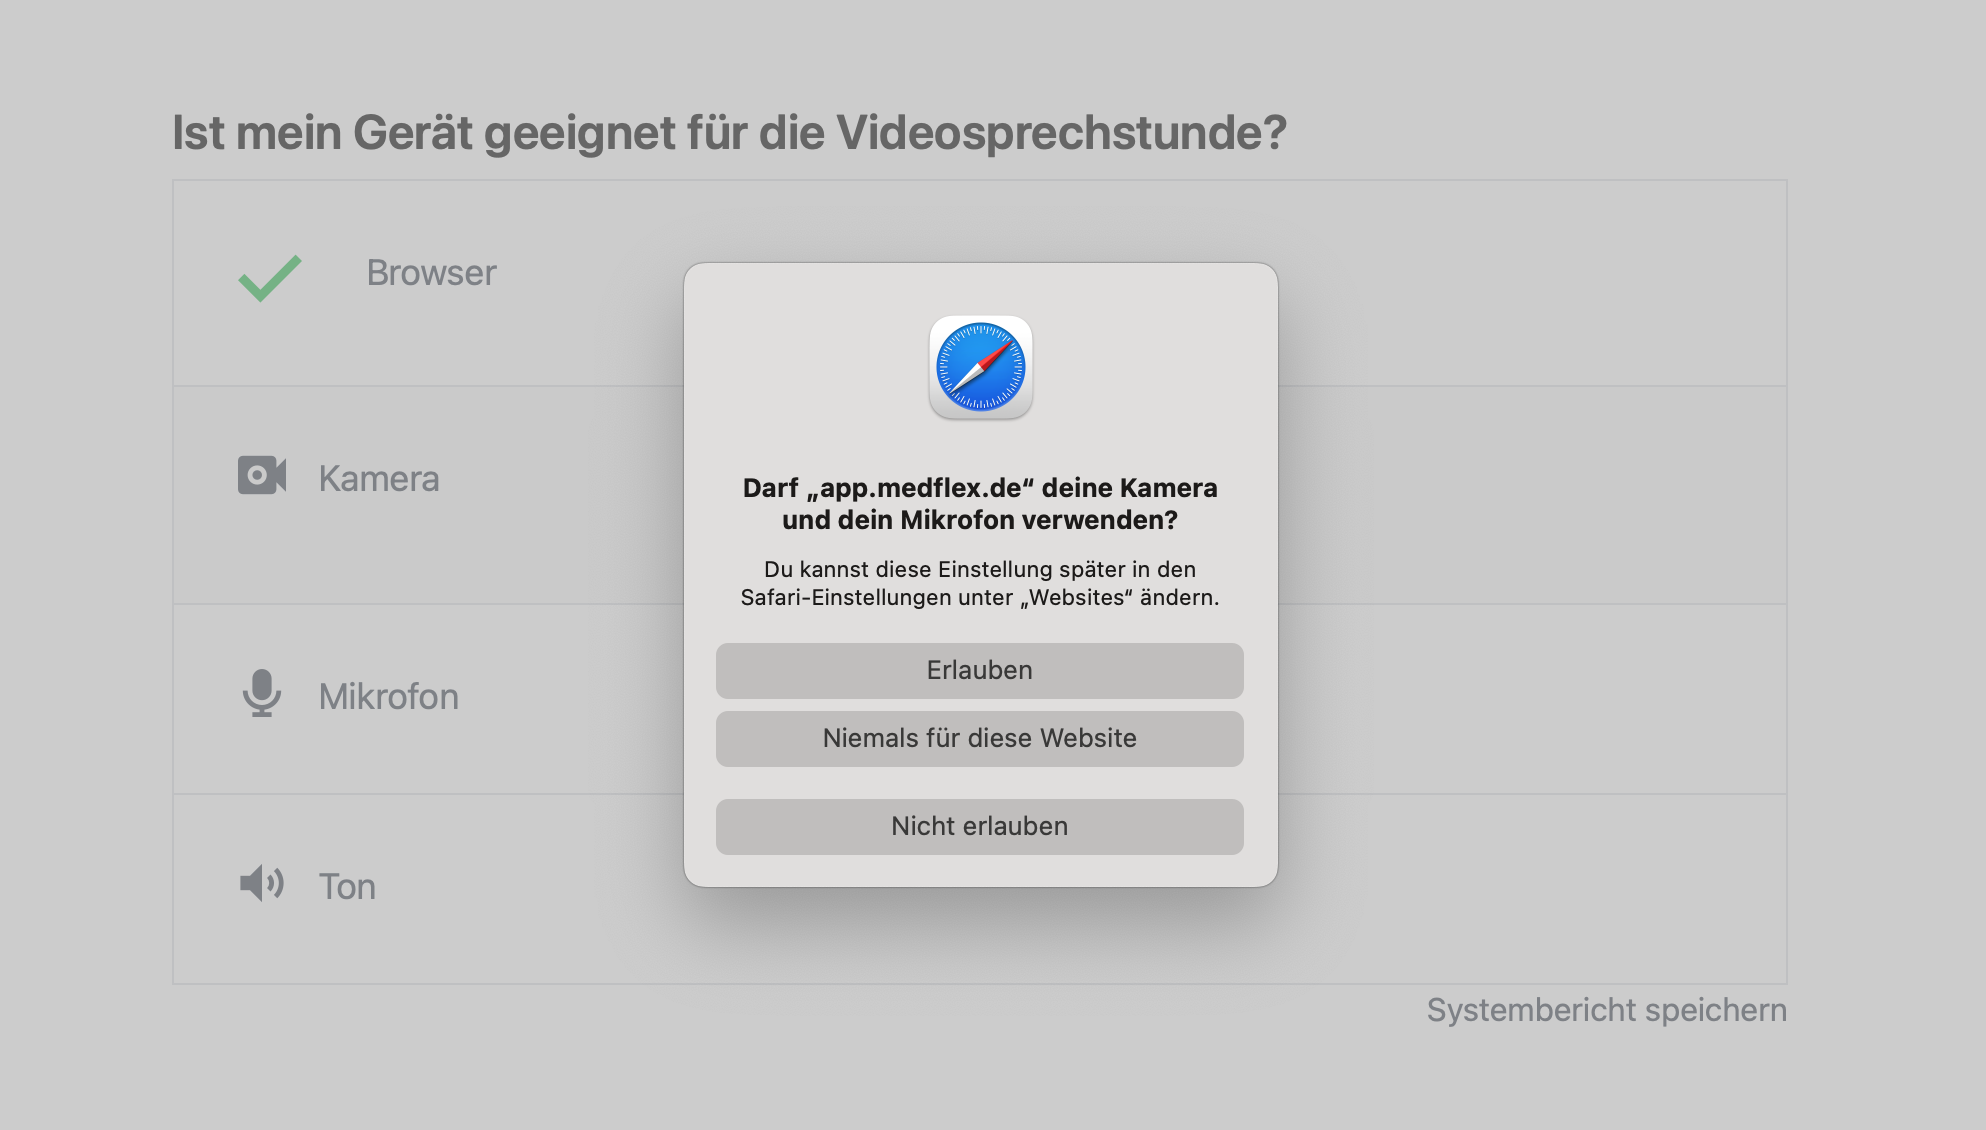This screenshot has height=1130, width=1986.
Task: Click the Safari compass icon in the dialog
Action: tap(979, 367)
